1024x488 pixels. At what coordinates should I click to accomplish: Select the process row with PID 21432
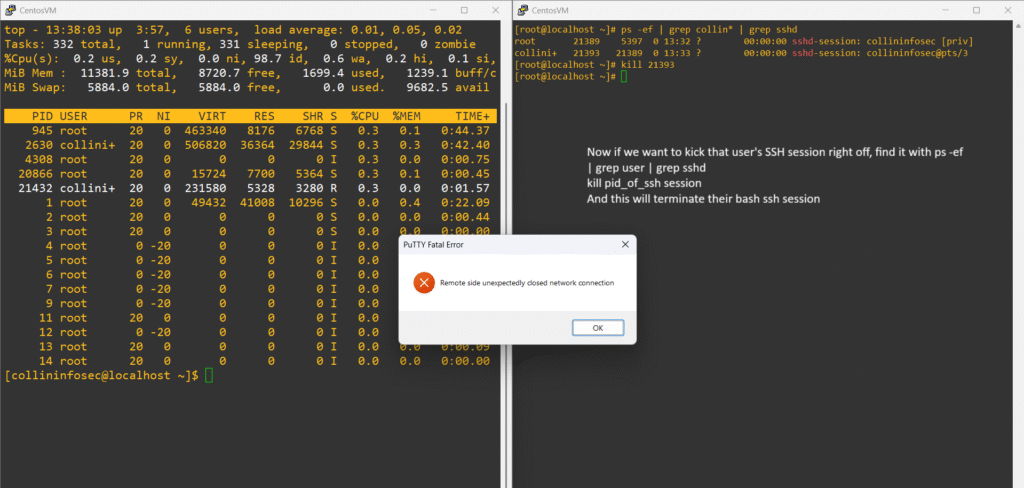pos(248,188)
